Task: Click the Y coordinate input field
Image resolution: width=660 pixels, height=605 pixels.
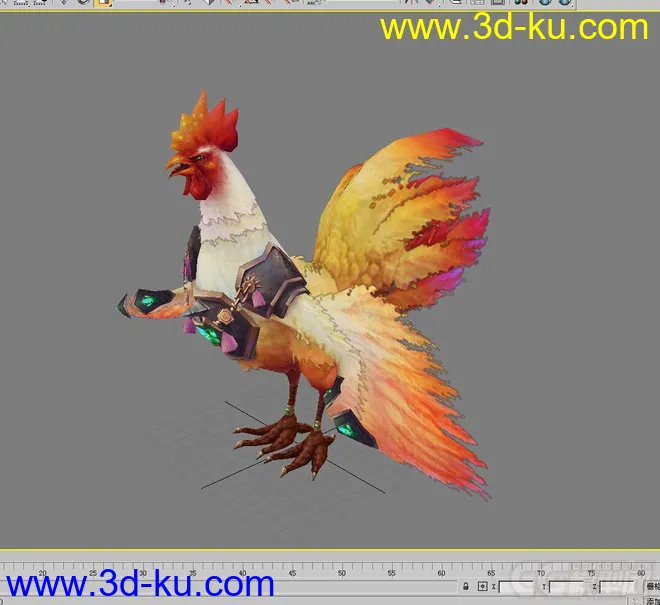Action: (566, 586)
